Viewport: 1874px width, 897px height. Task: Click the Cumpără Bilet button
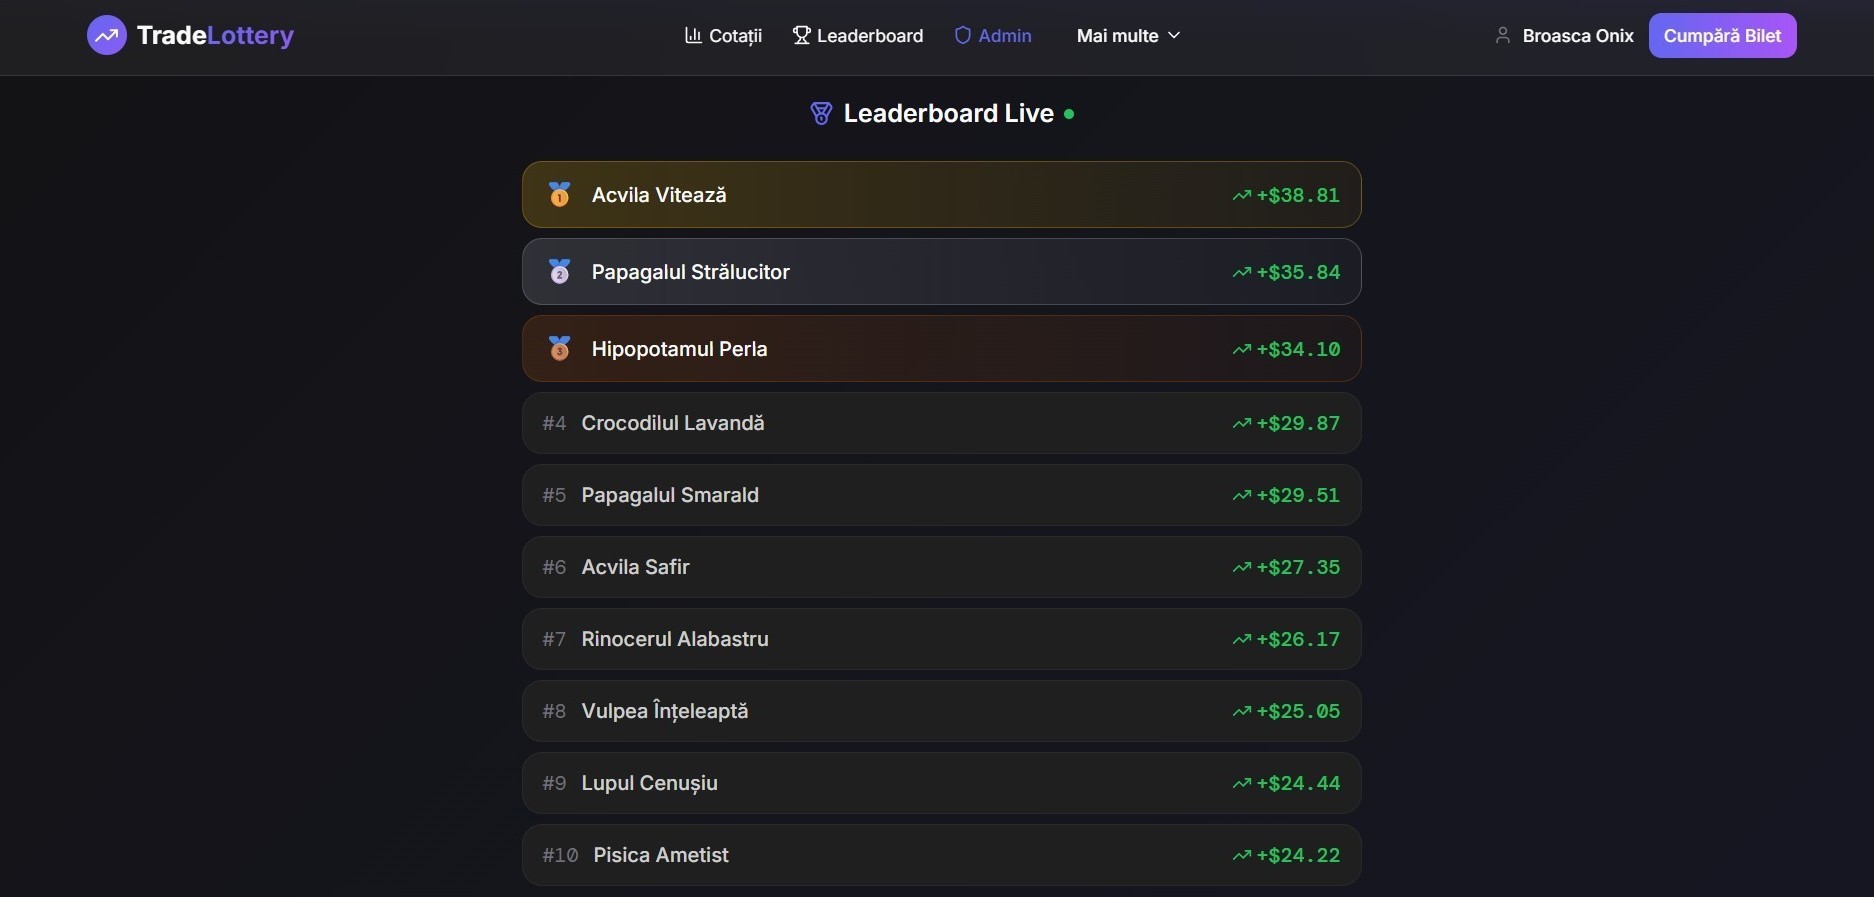(x=1722, y=36)
